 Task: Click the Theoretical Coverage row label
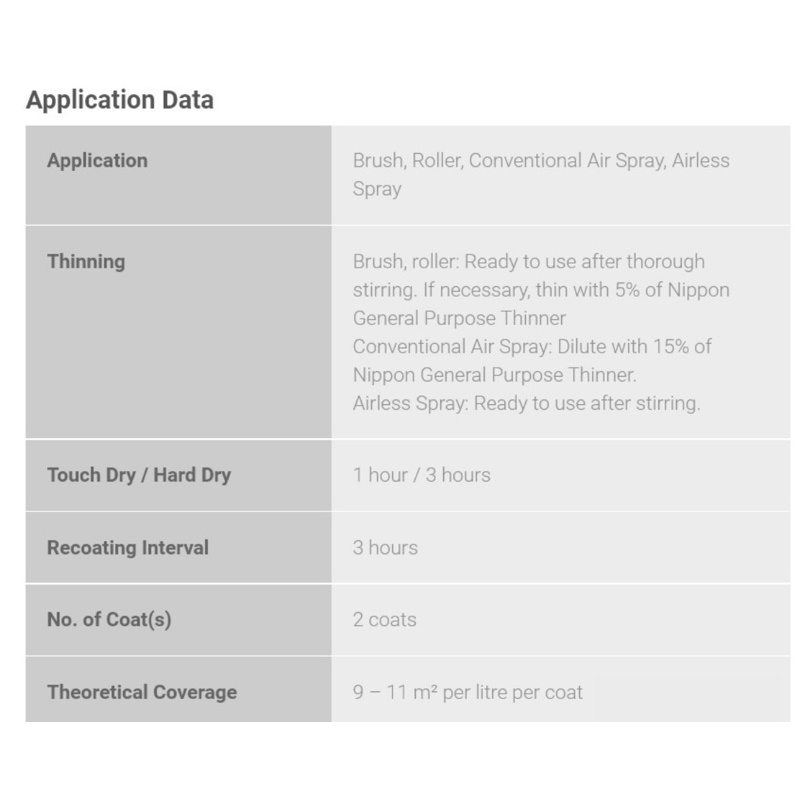click(142, 692)
